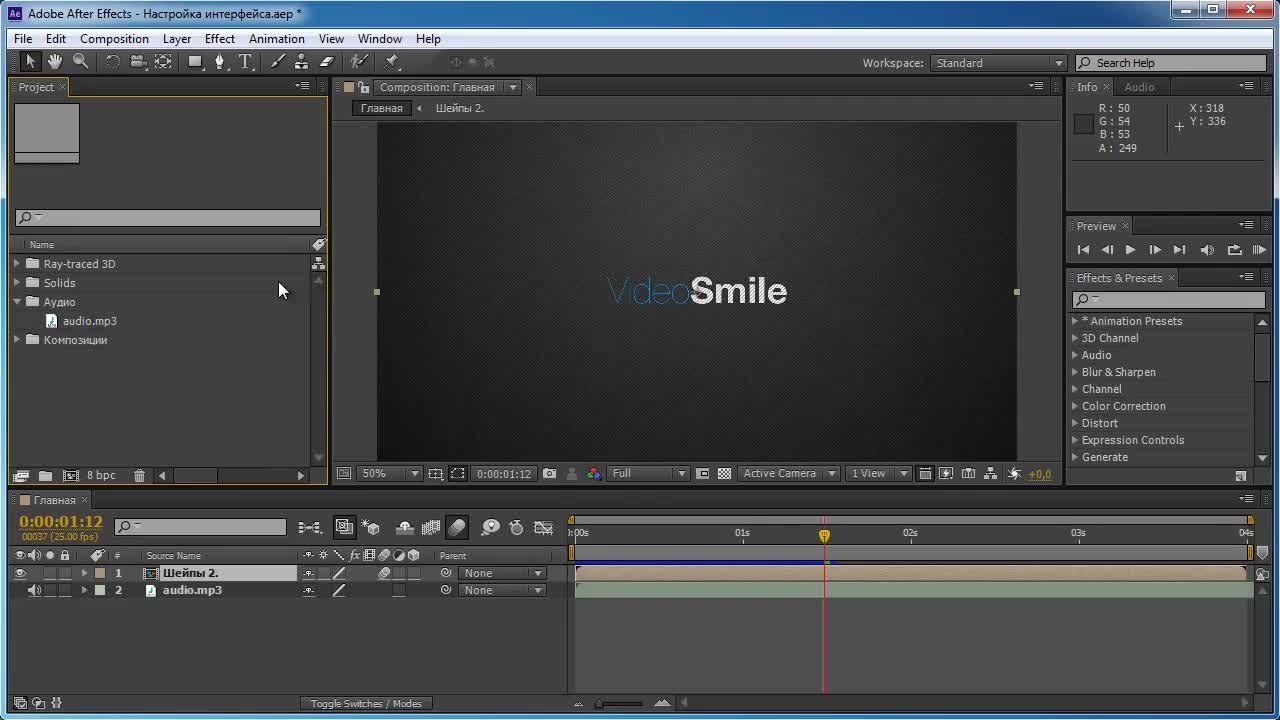Image resolution: width=1280 pixels, height=720 pixels.
Task: Select the Hand tool
Action: pyautogui.click(x=55, y=62)
